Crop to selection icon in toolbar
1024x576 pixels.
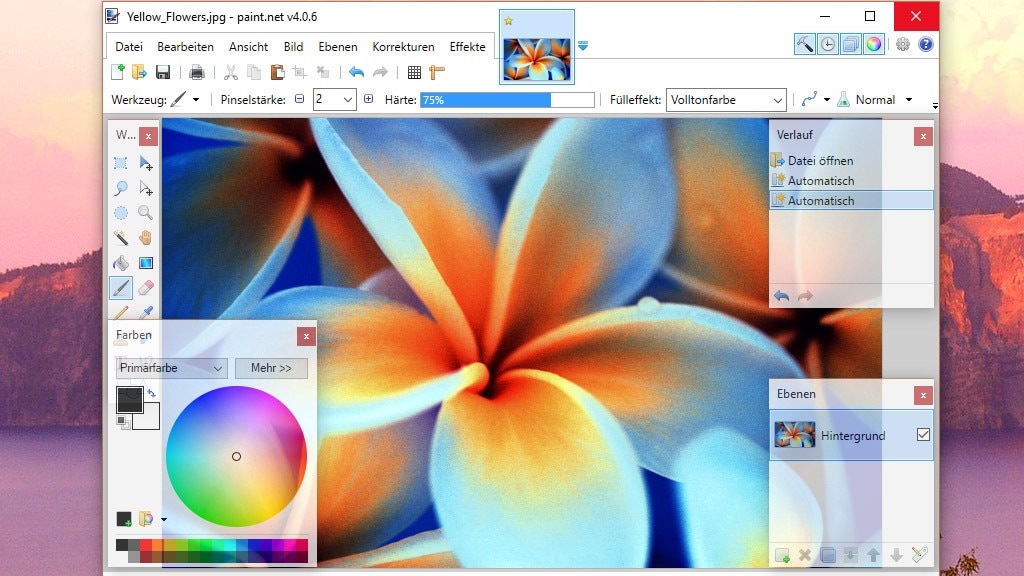(x=300, y=72)
